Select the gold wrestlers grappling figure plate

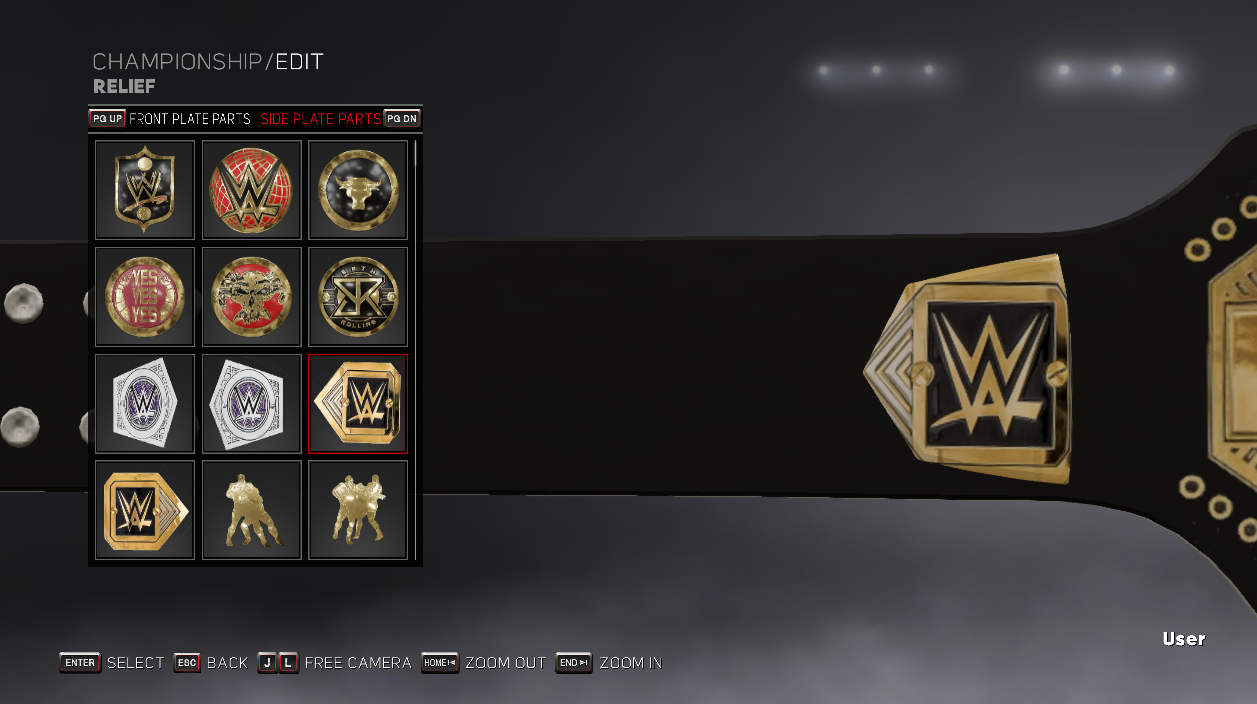tap(252, 510)
